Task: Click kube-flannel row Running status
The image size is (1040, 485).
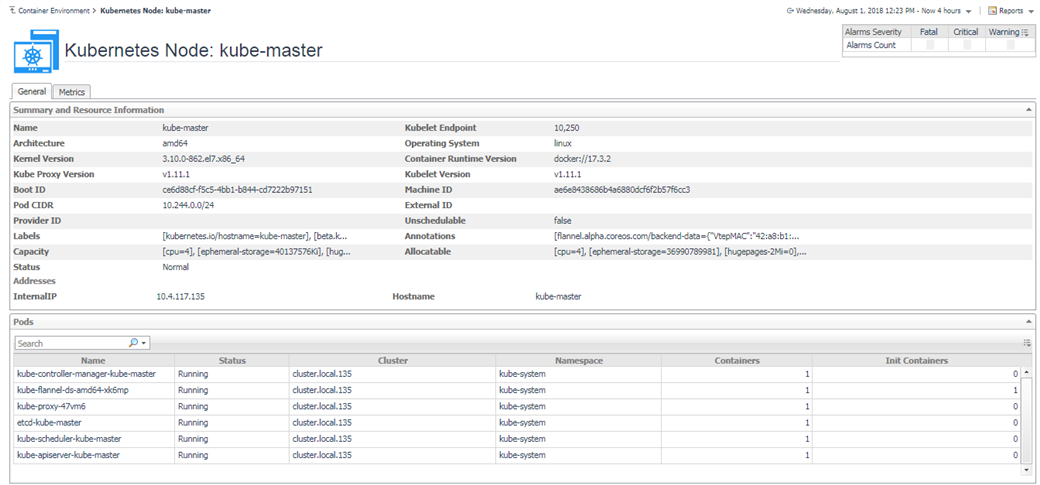Action: click(x=193, y=390)
